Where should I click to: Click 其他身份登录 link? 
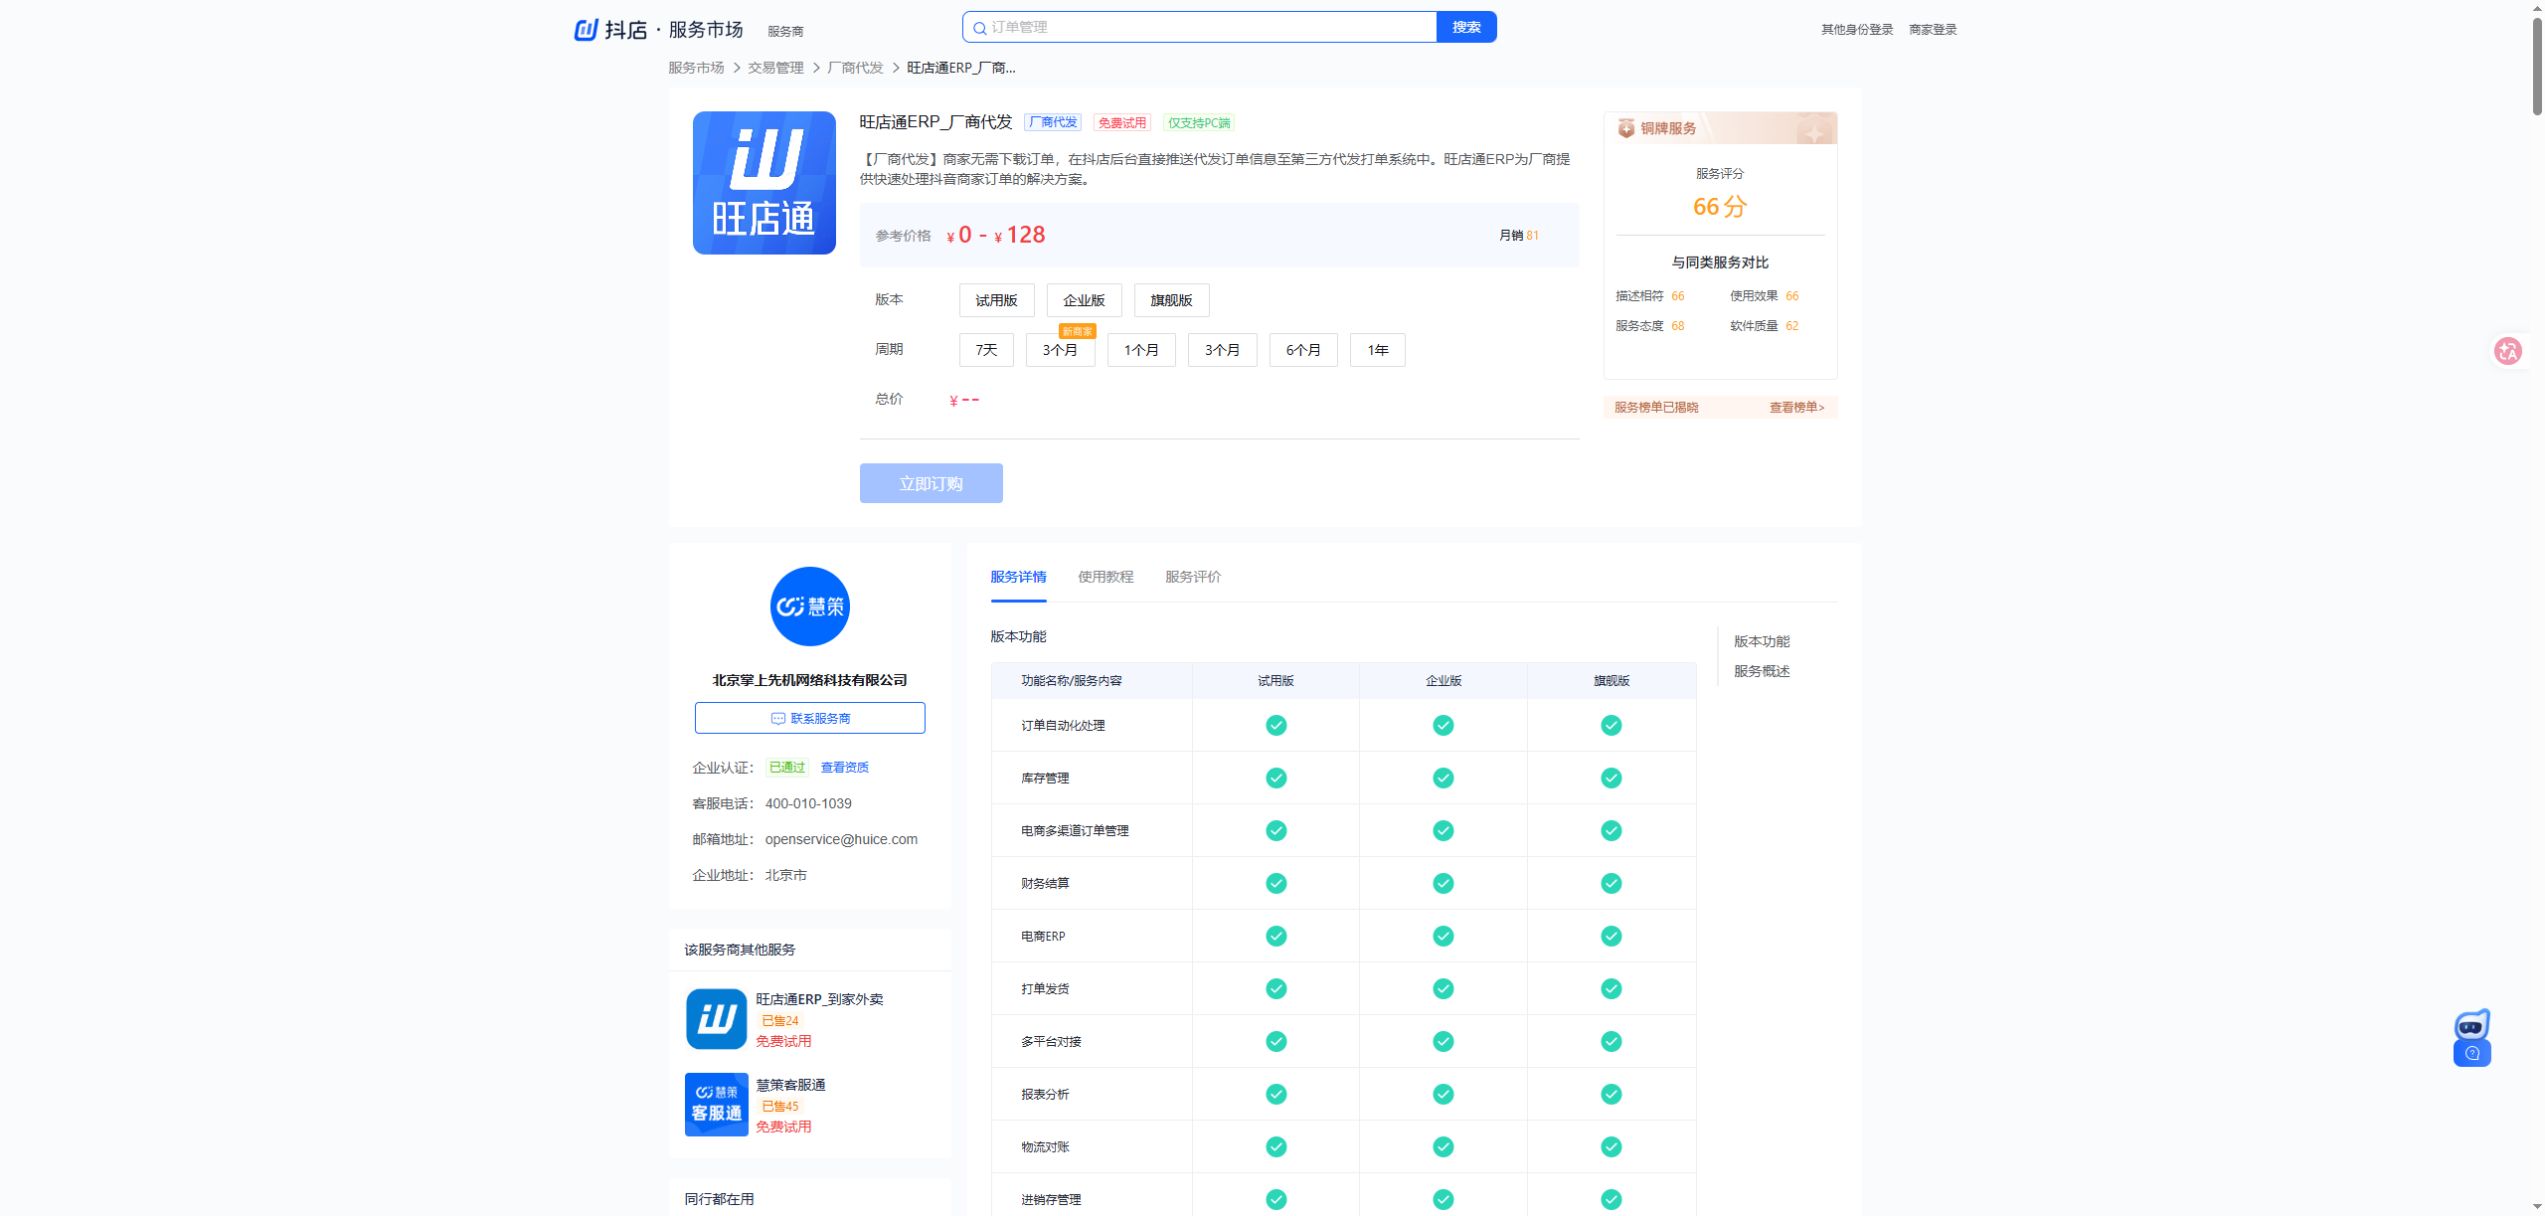[x=1856, y=30]
